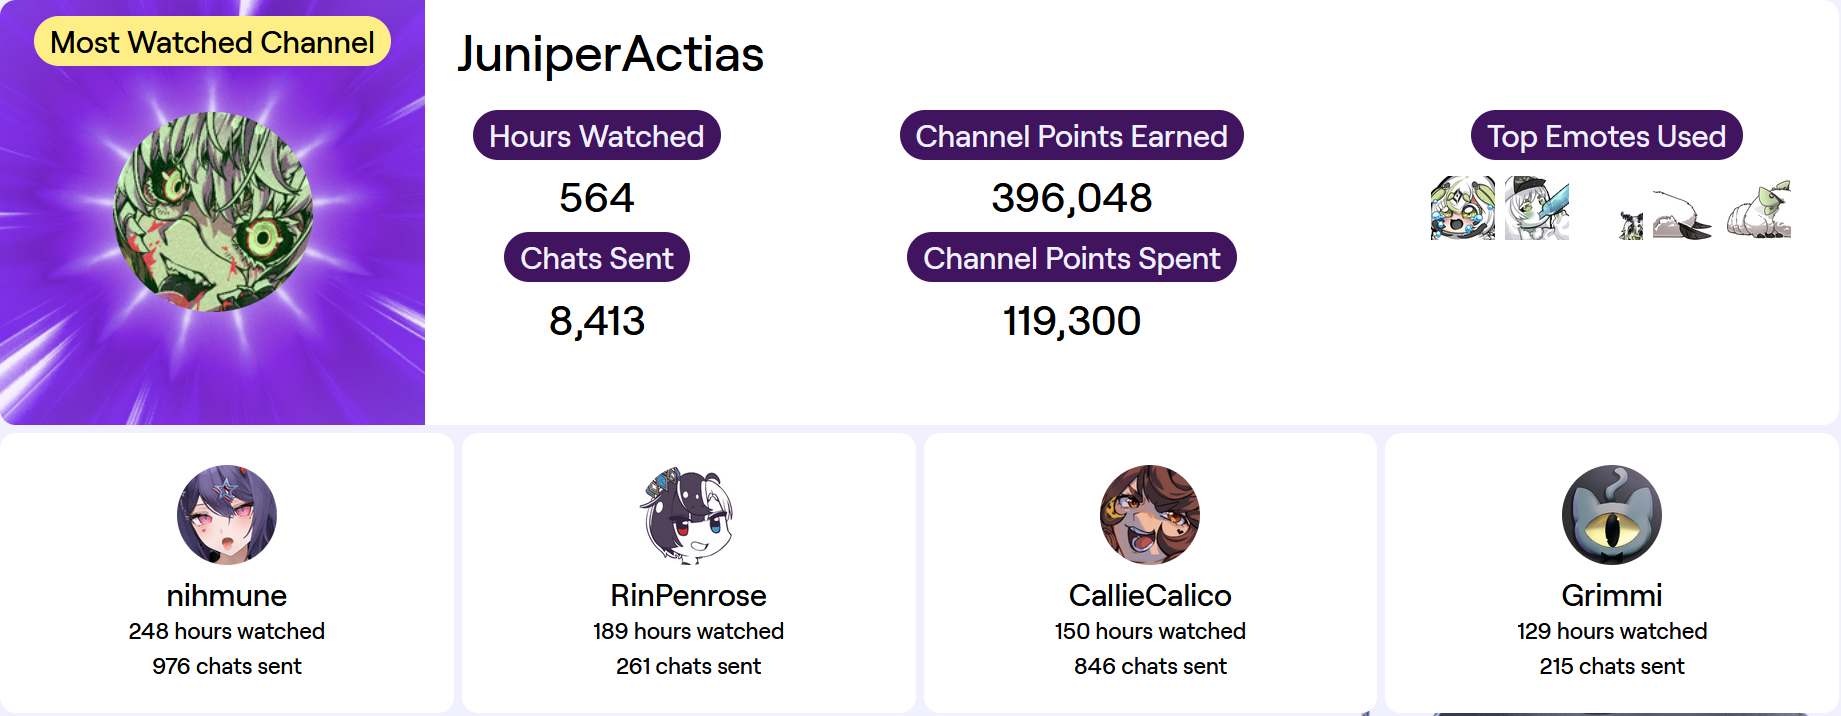Click the Channel Points Earned label
The height and width of the screenshot is (716, 1841).
(x=1072, y=136)
